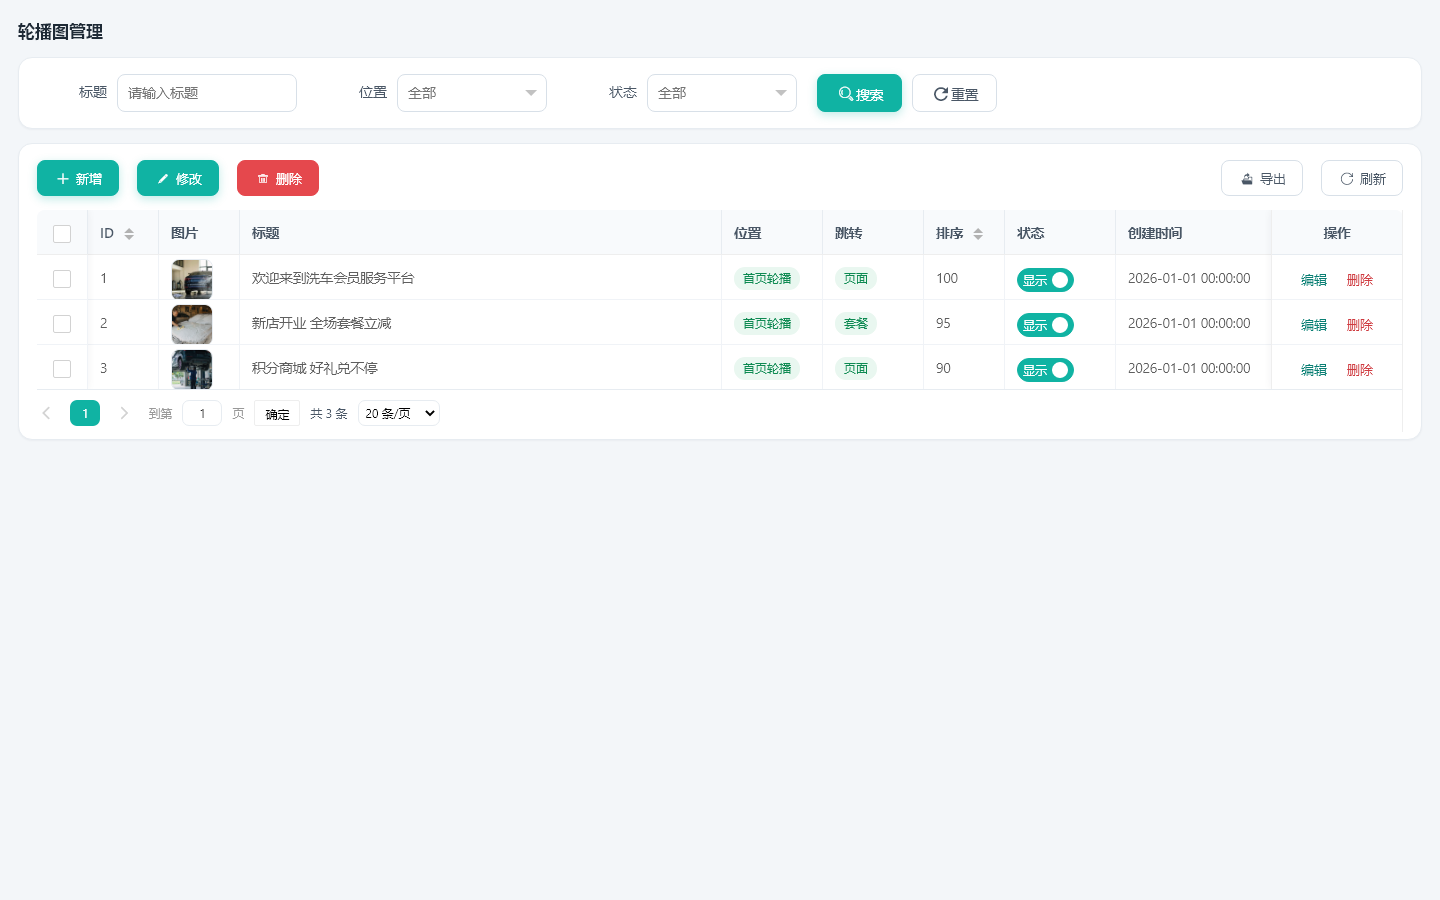This screenshot has height=900, width=1440.
Task: Toggle 显示 switch for 新店开业 全场套餐立减
Action: click(x=1045, y=325)
